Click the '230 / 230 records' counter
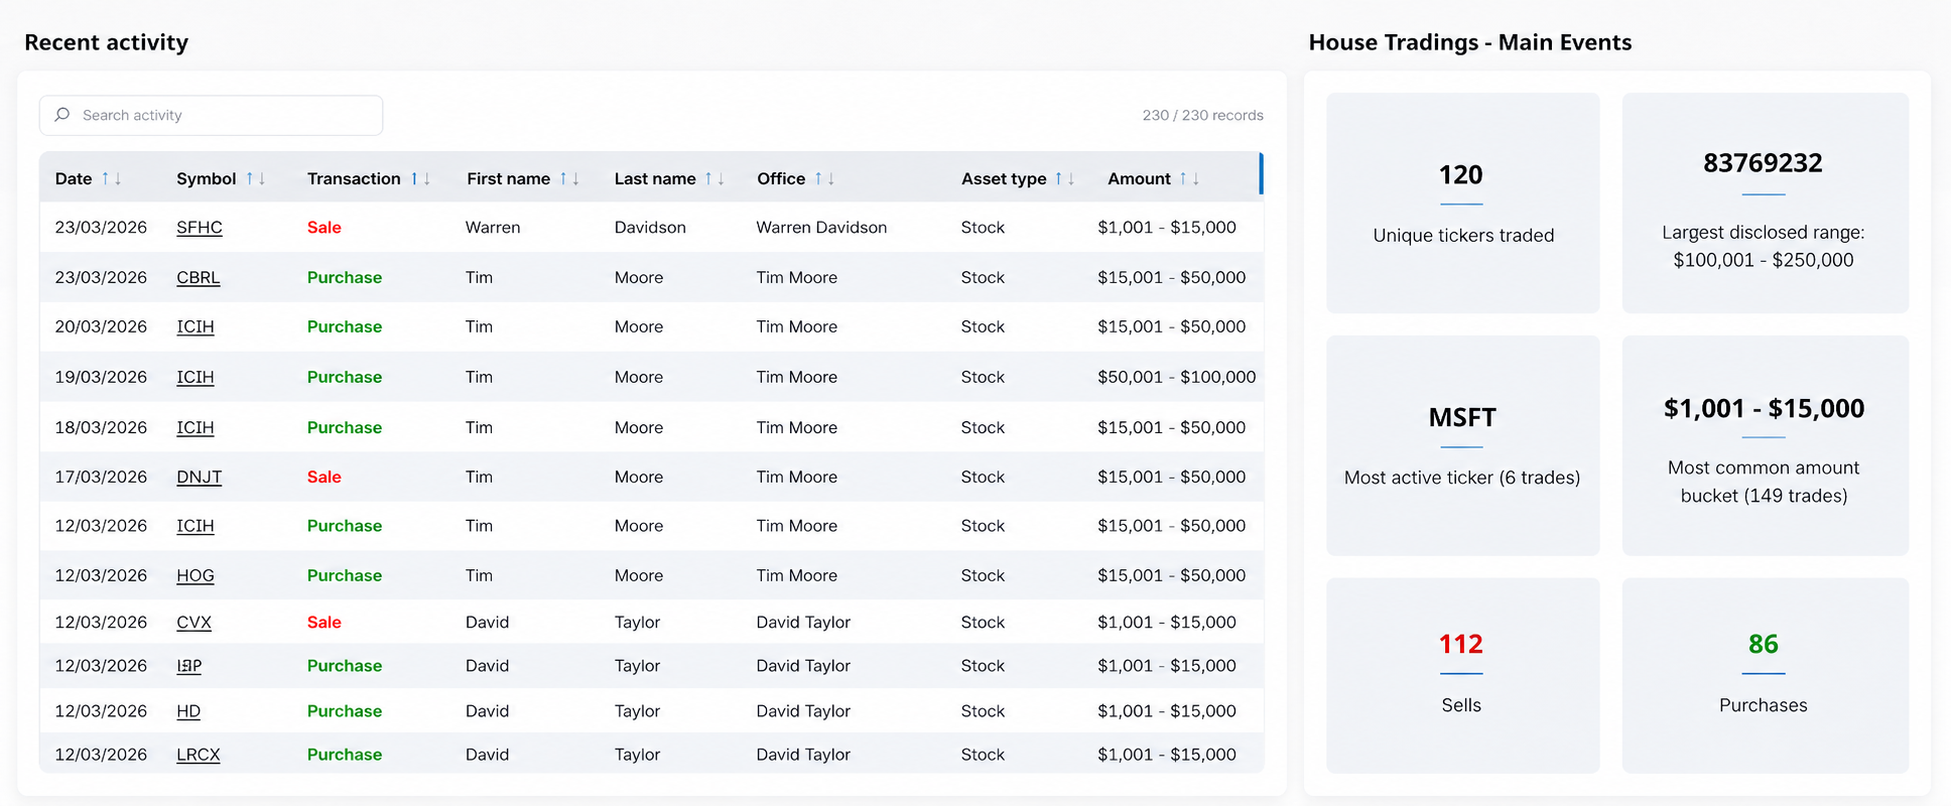 coord(1202,115)
